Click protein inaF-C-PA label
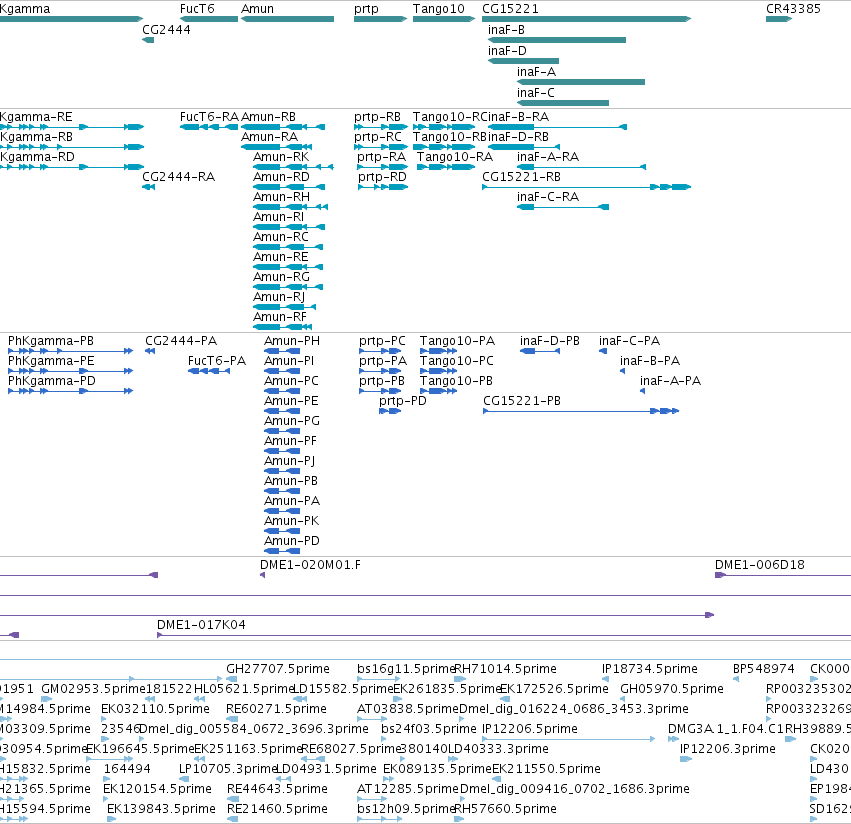This screenshot has height=824, width=851. point(629,341)
